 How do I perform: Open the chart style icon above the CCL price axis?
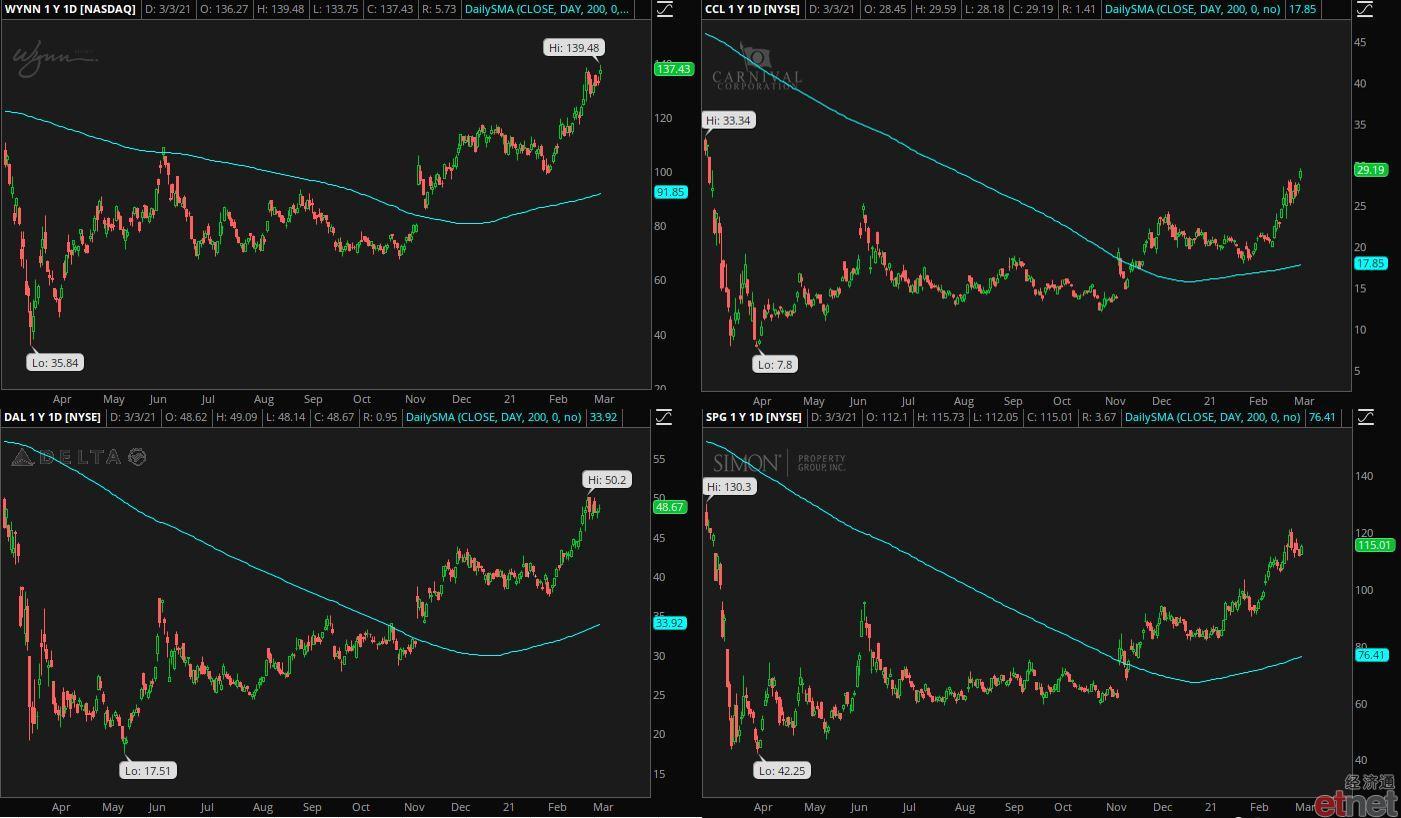click(x=1365, y=9)
